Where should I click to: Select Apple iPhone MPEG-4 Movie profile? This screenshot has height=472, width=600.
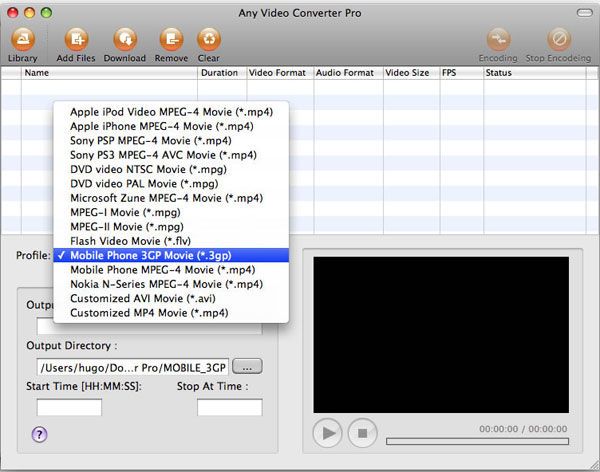point(171,126)
